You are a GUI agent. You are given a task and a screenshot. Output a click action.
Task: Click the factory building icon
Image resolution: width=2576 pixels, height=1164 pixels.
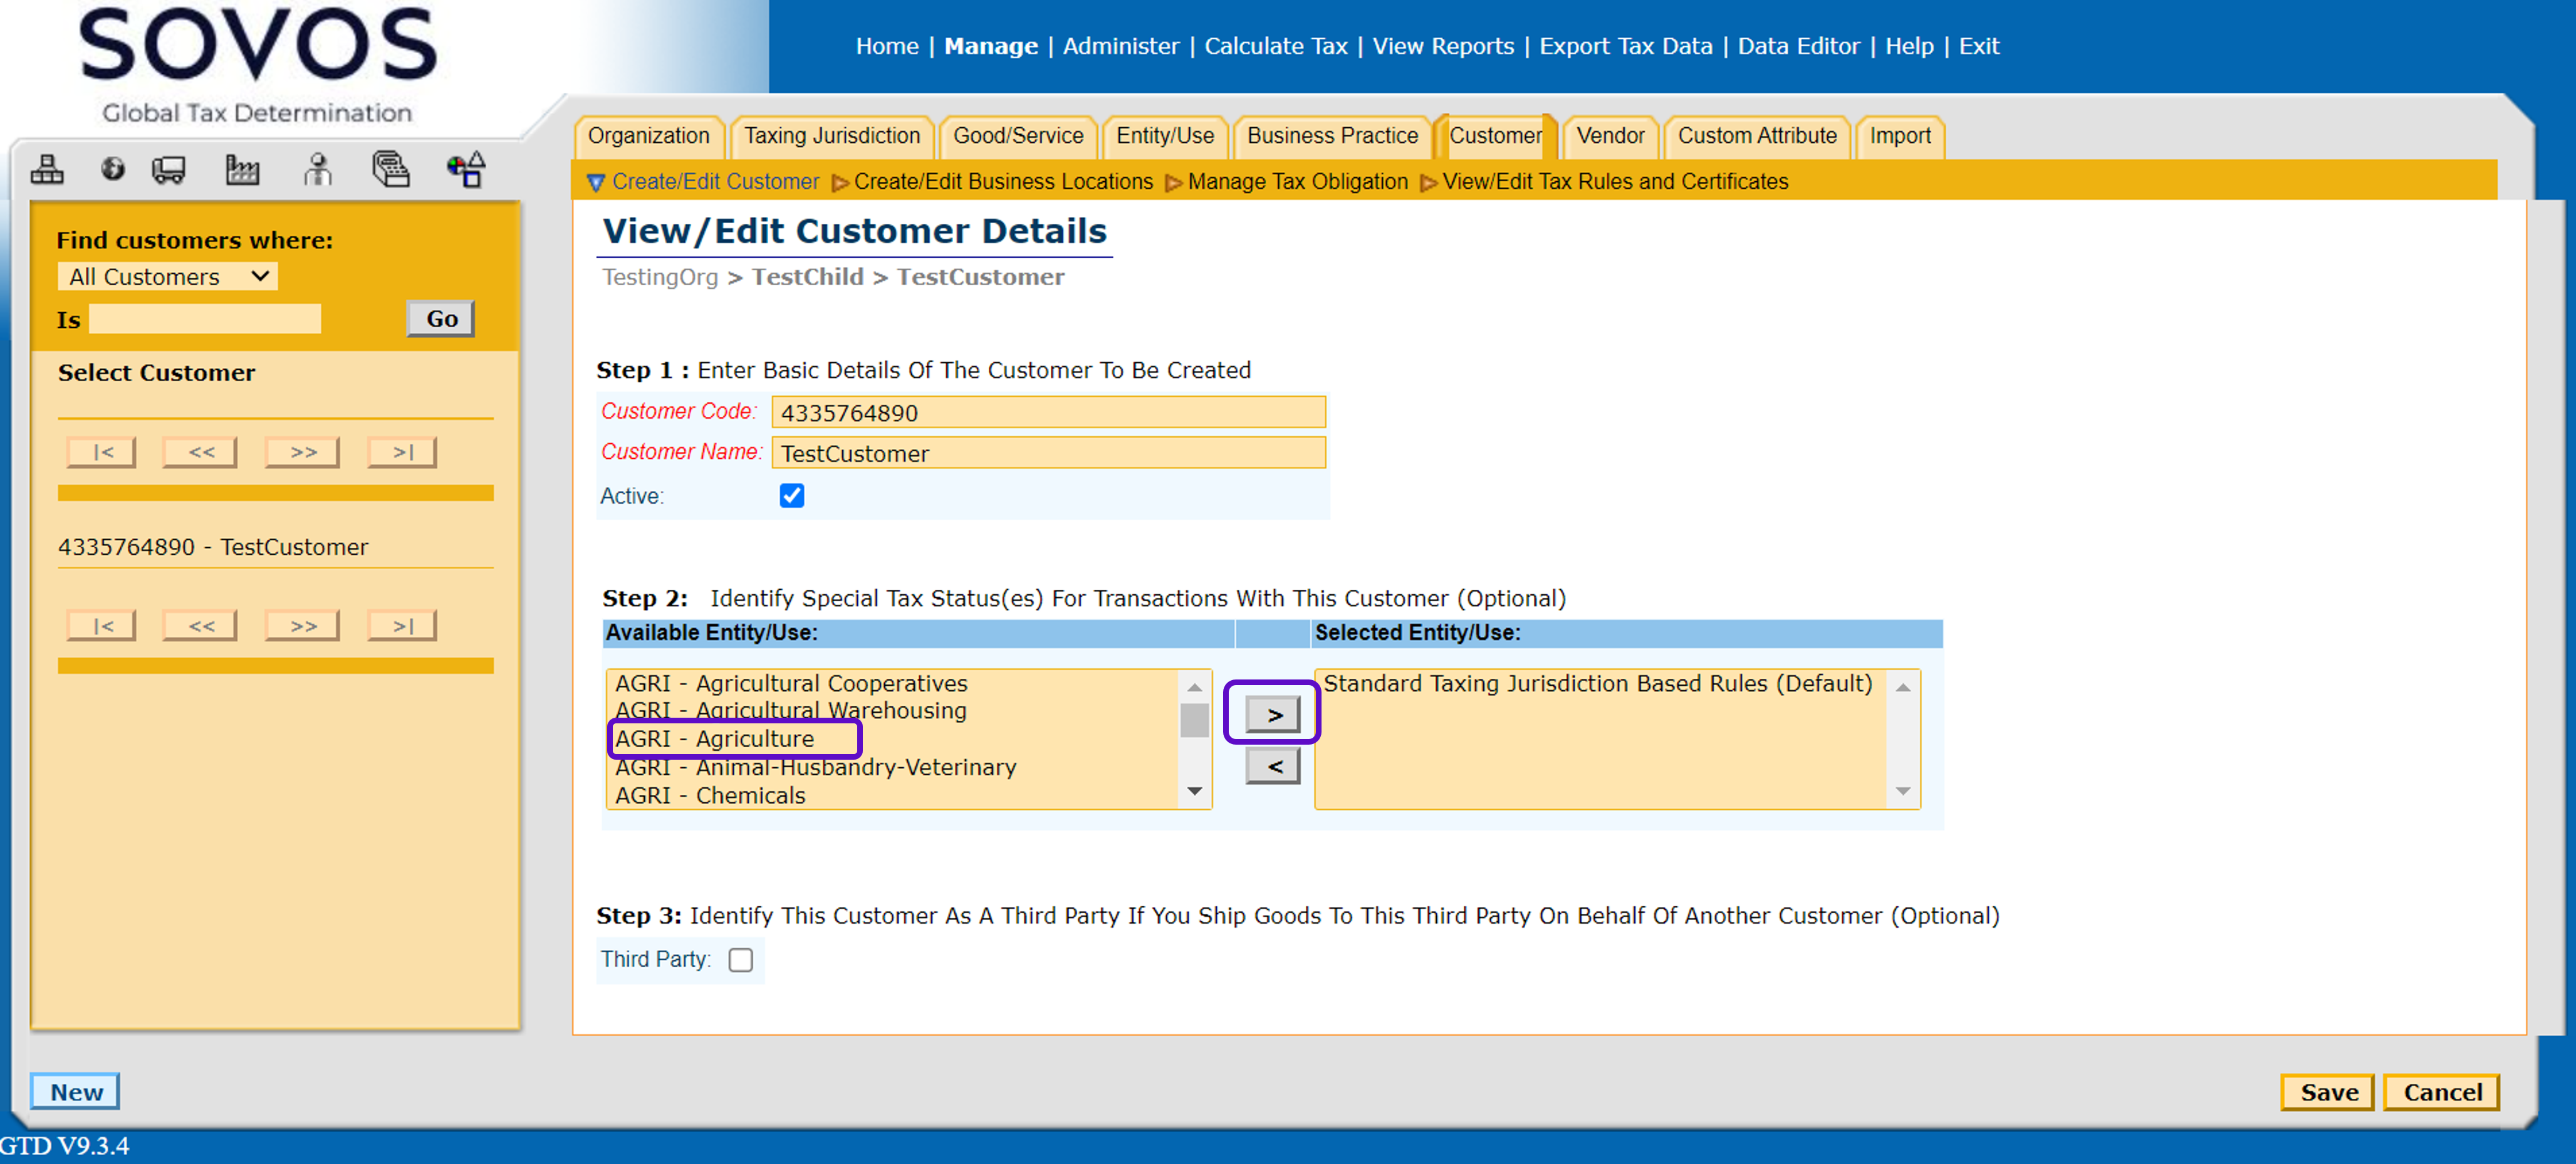(242, 169)
